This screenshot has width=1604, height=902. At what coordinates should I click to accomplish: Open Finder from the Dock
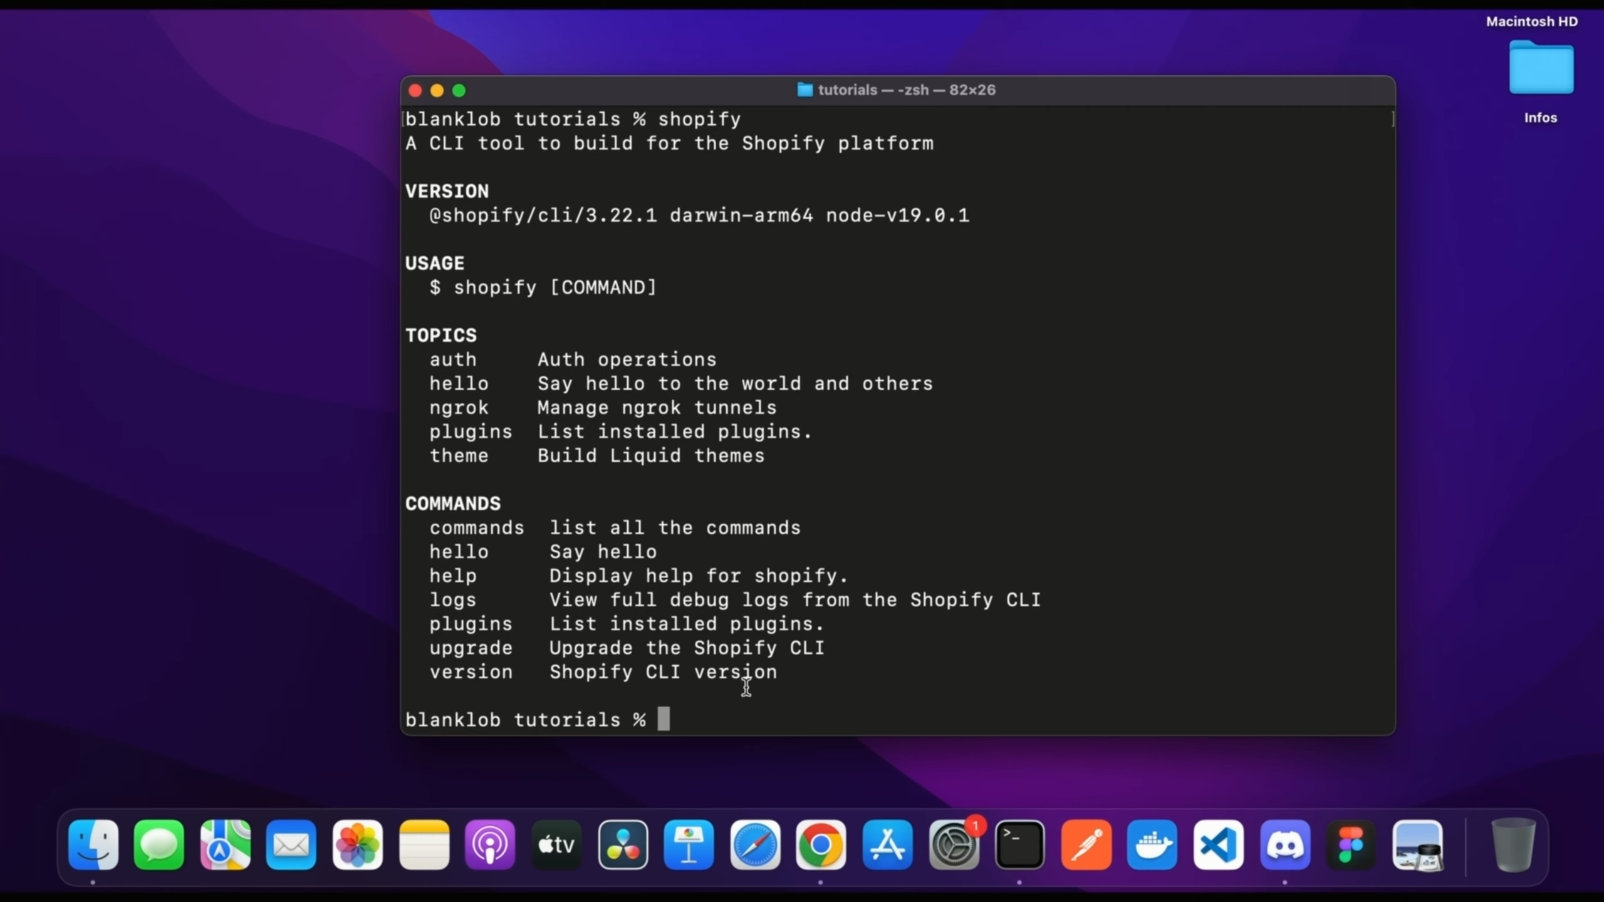point(93,845)
